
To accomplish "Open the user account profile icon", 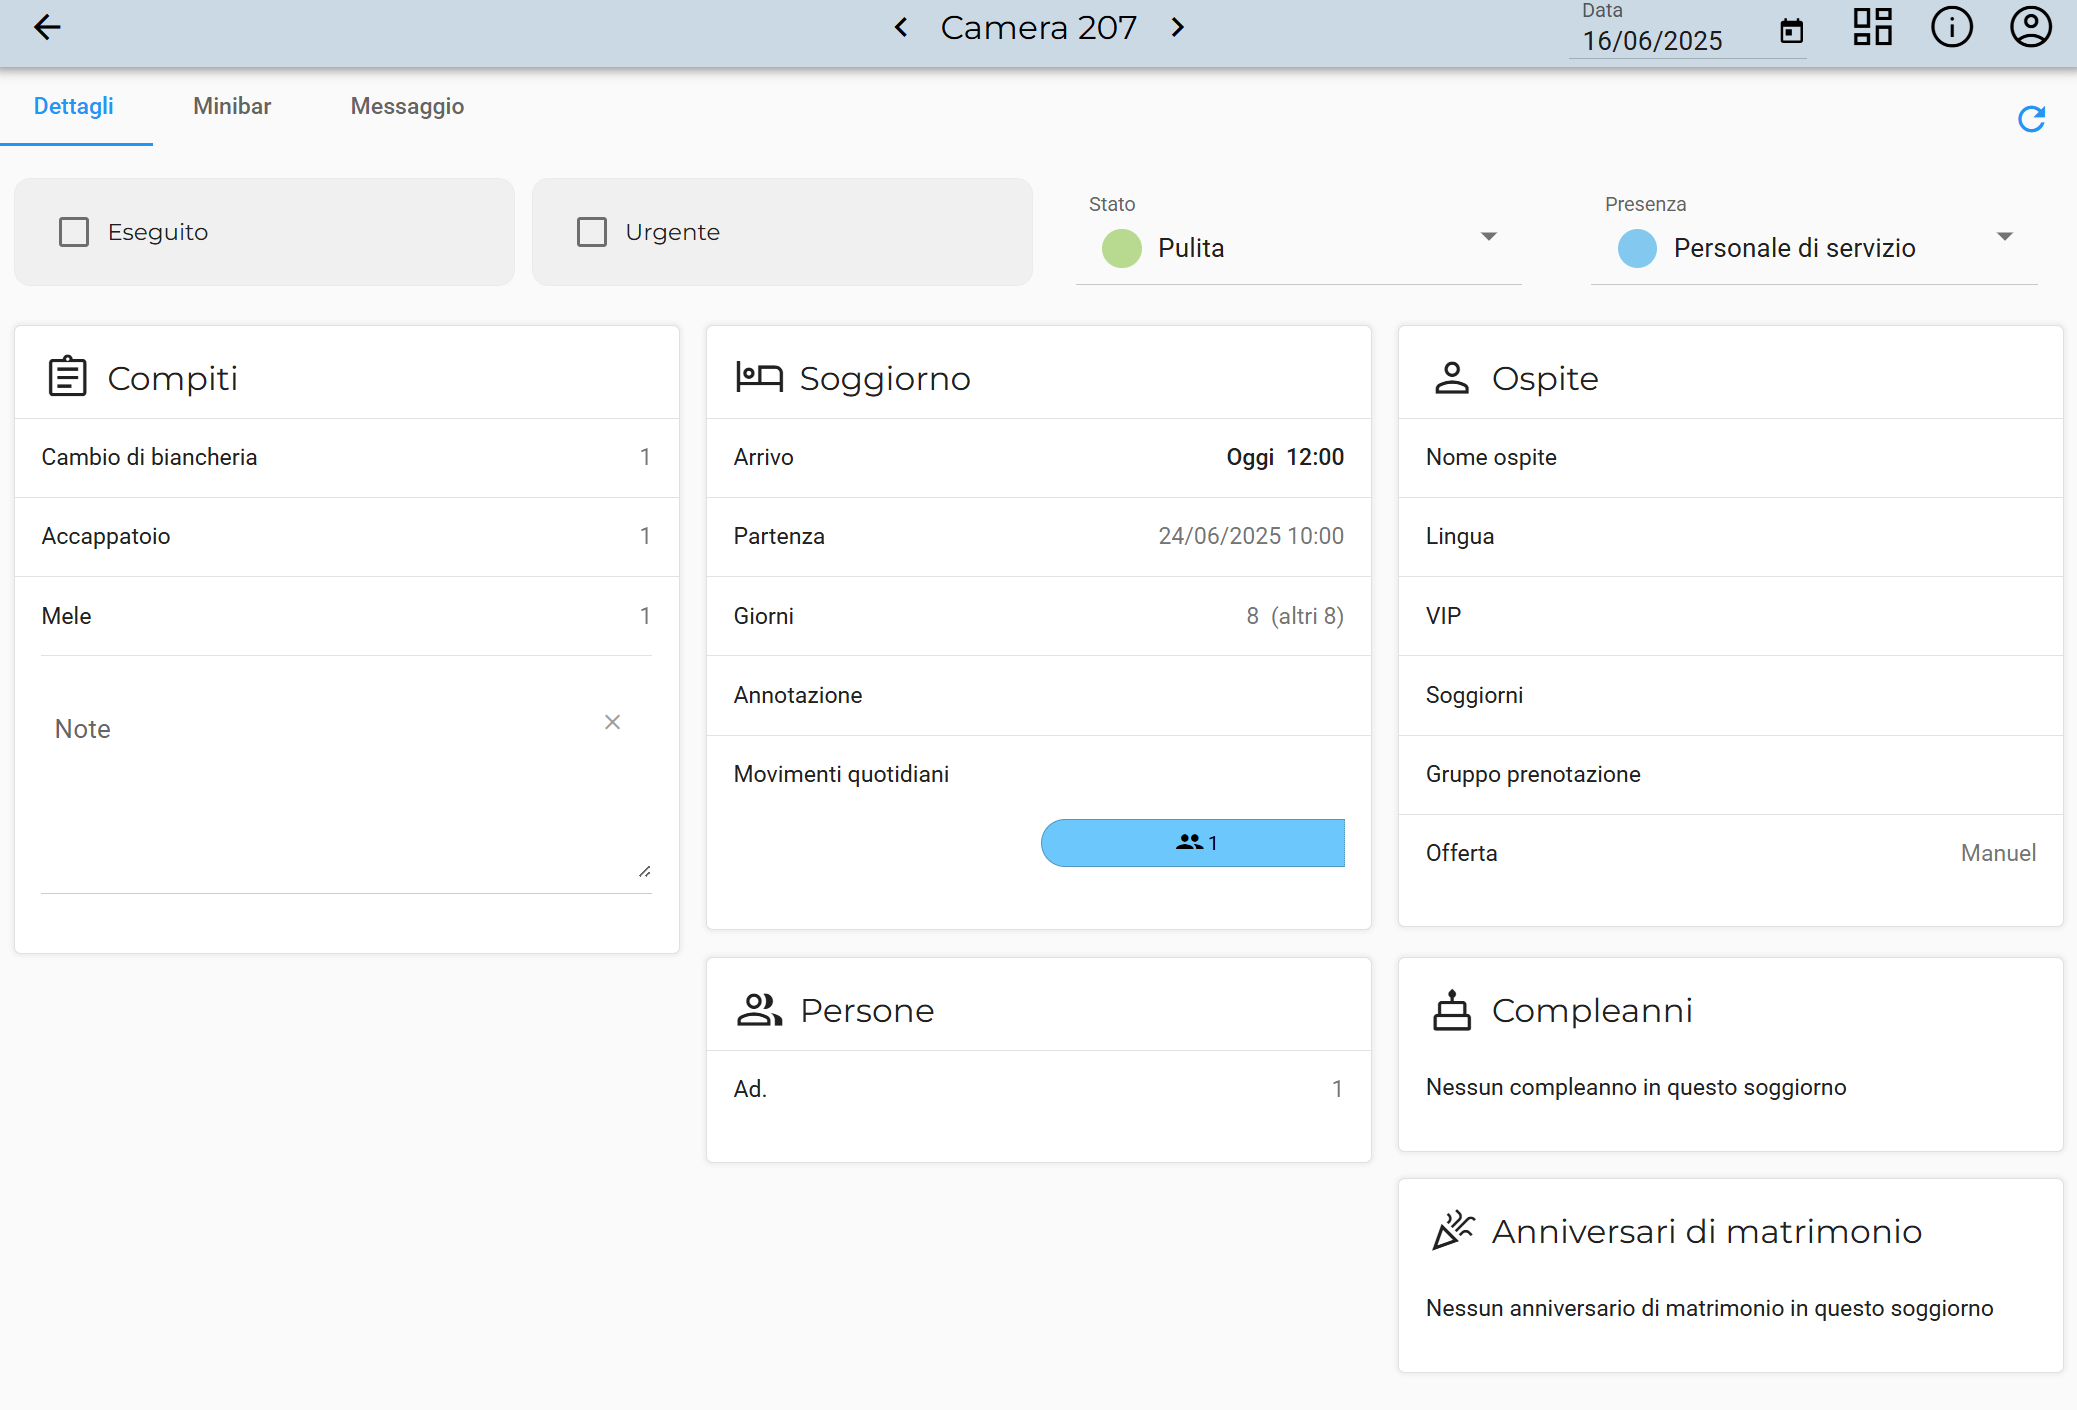I will [2030, 28].
